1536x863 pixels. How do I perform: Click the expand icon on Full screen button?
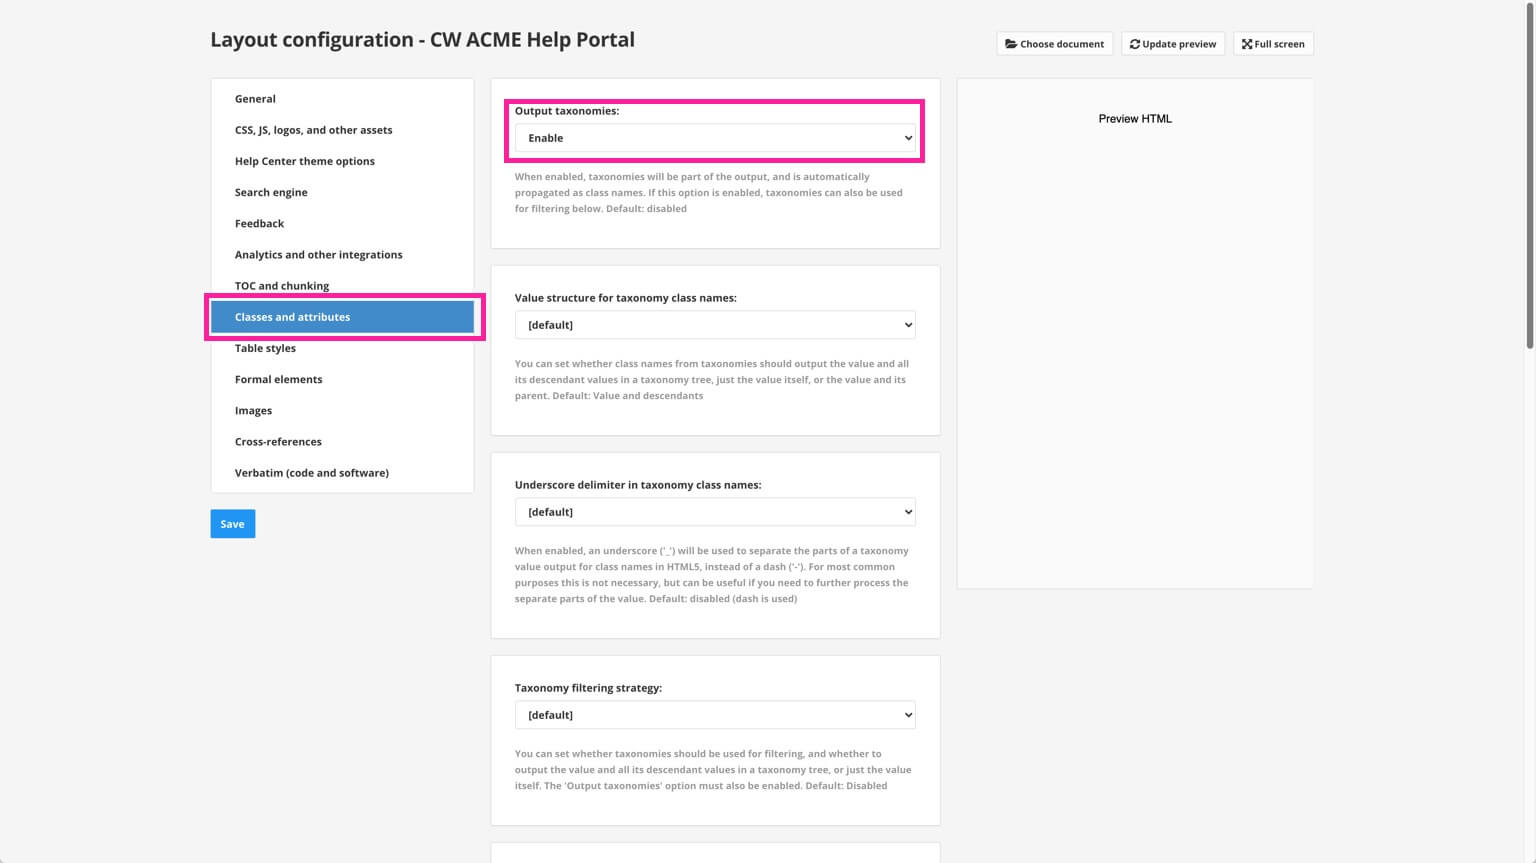pos(1247,43)
